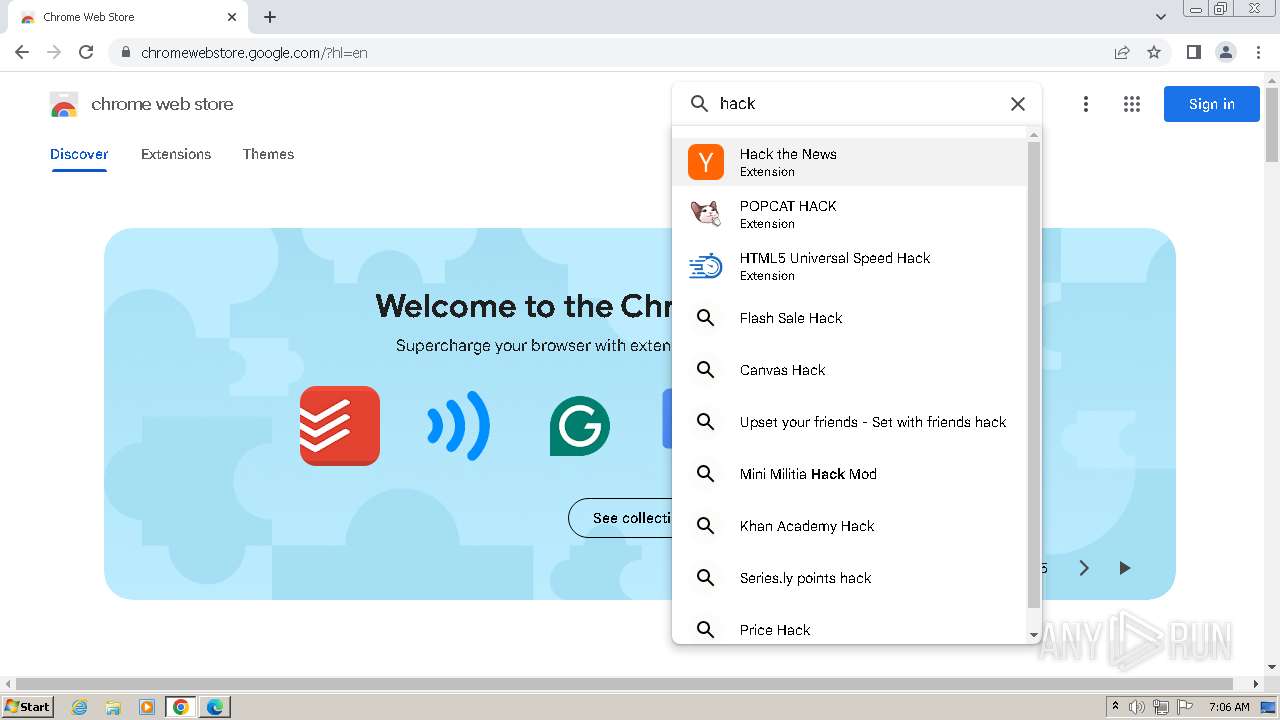This screenshot has width=1280, height=720.
Task: Open the Windows Start menu
Action: tap(27, 706)
